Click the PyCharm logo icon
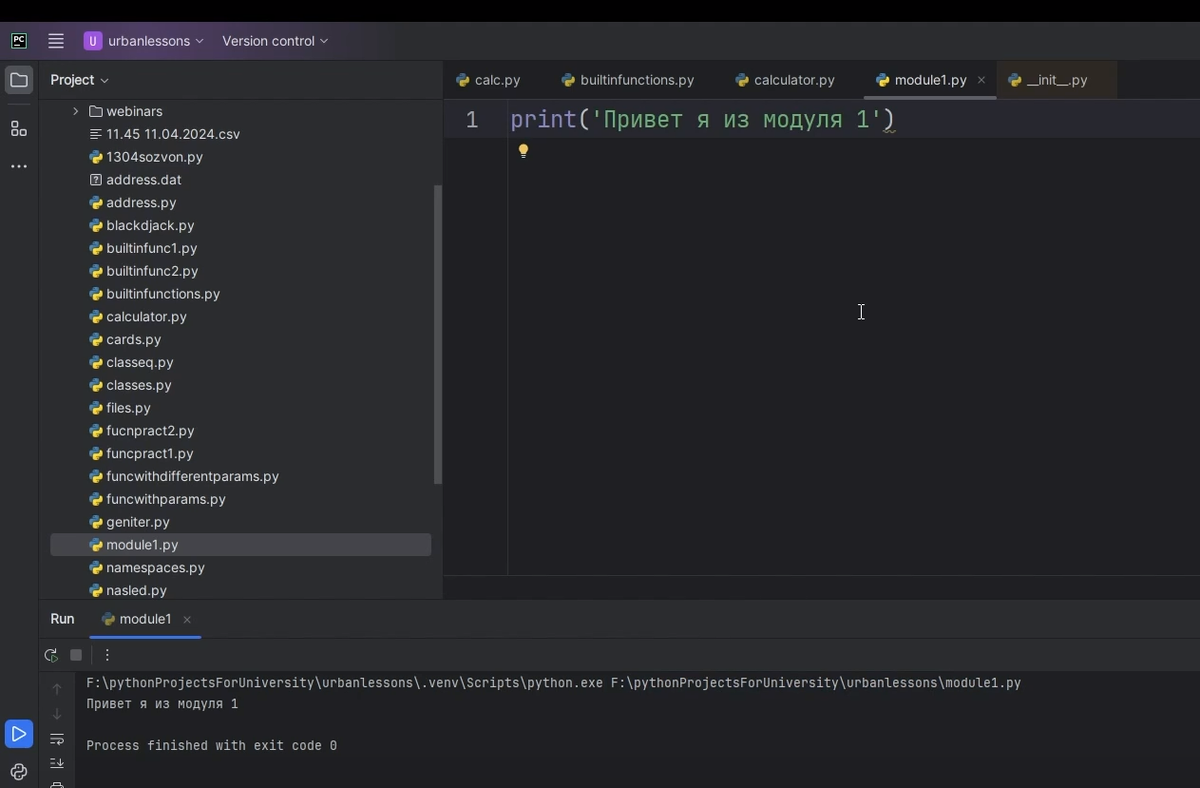 [x=19, y=41]
